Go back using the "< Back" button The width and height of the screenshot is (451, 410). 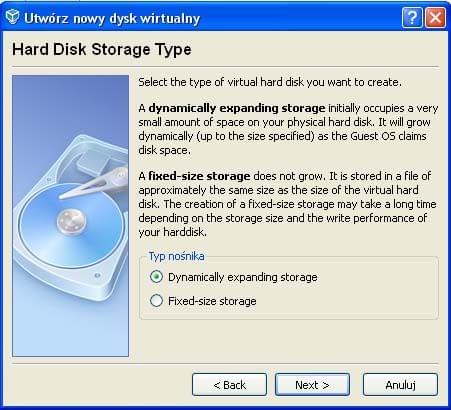tap(229, 385)
